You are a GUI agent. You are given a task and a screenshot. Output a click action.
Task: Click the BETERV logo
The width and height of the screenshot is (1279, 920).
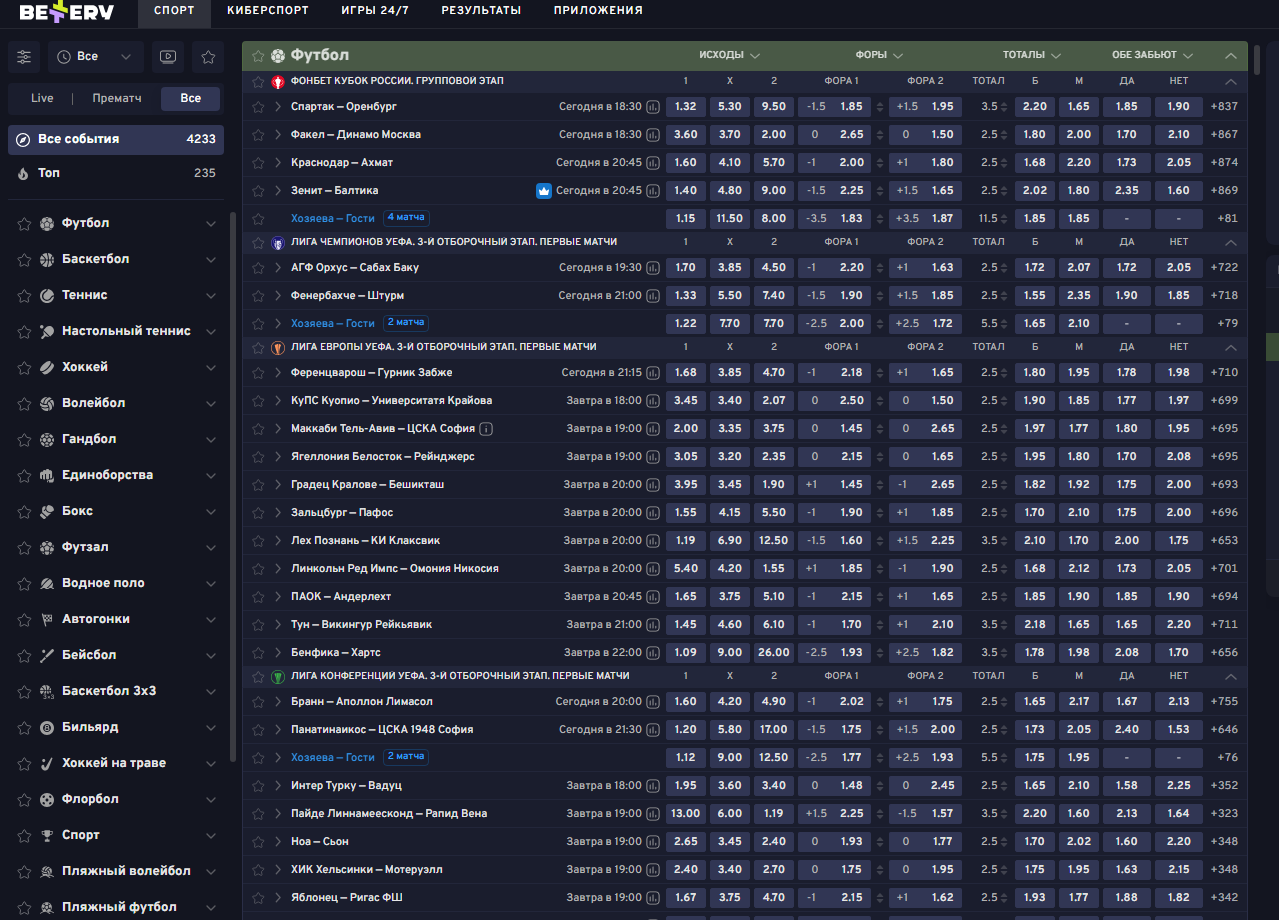click(67, 12)
